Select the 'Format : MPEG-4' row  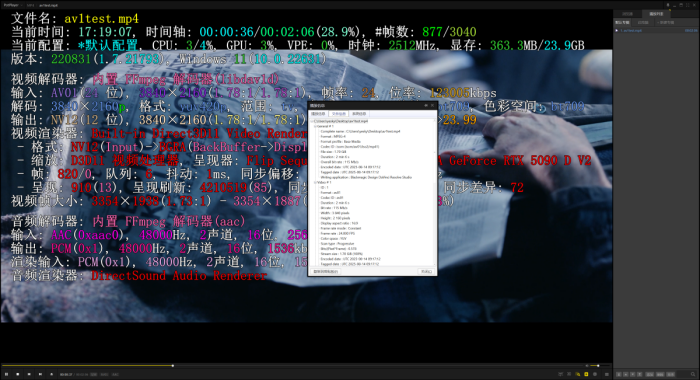[333, 137]
